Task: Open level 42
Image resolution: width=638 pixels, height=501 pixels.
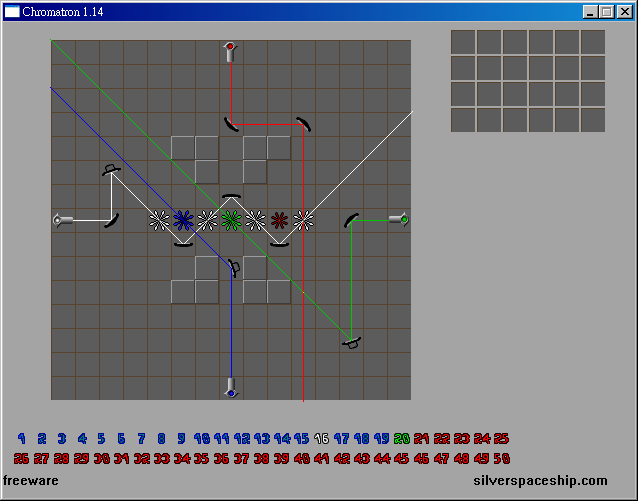Action: click(342, 459)
